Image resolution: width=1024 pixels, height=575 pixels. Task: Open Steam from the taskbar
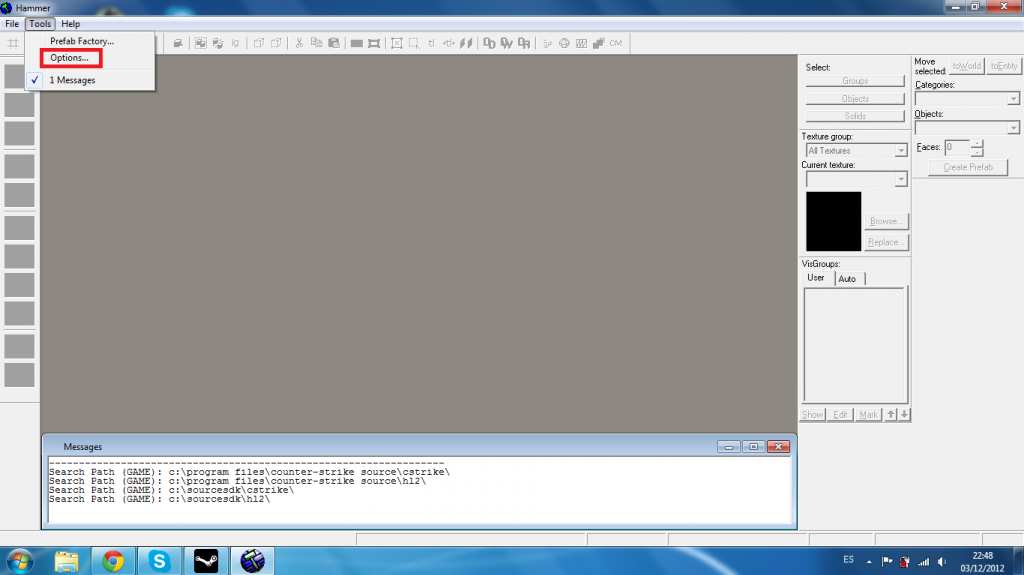tap(206, 561)
